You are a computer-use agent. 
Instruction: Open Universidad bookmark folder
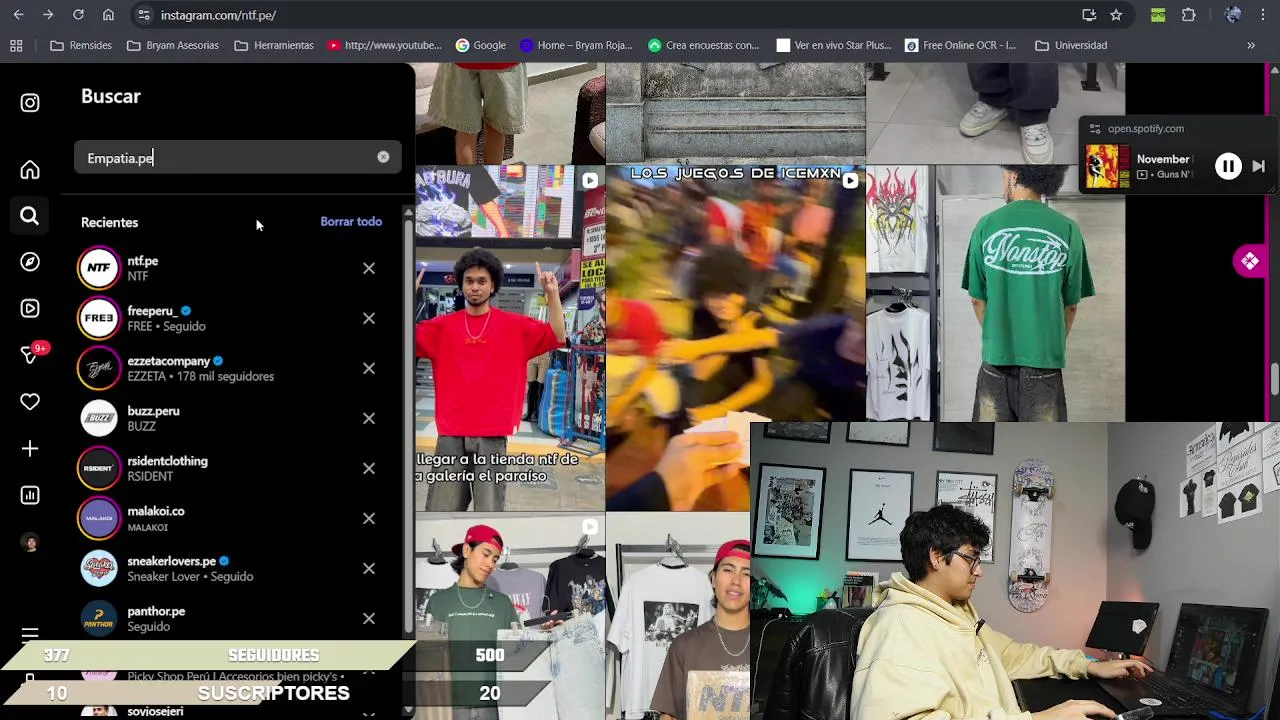1071,45
